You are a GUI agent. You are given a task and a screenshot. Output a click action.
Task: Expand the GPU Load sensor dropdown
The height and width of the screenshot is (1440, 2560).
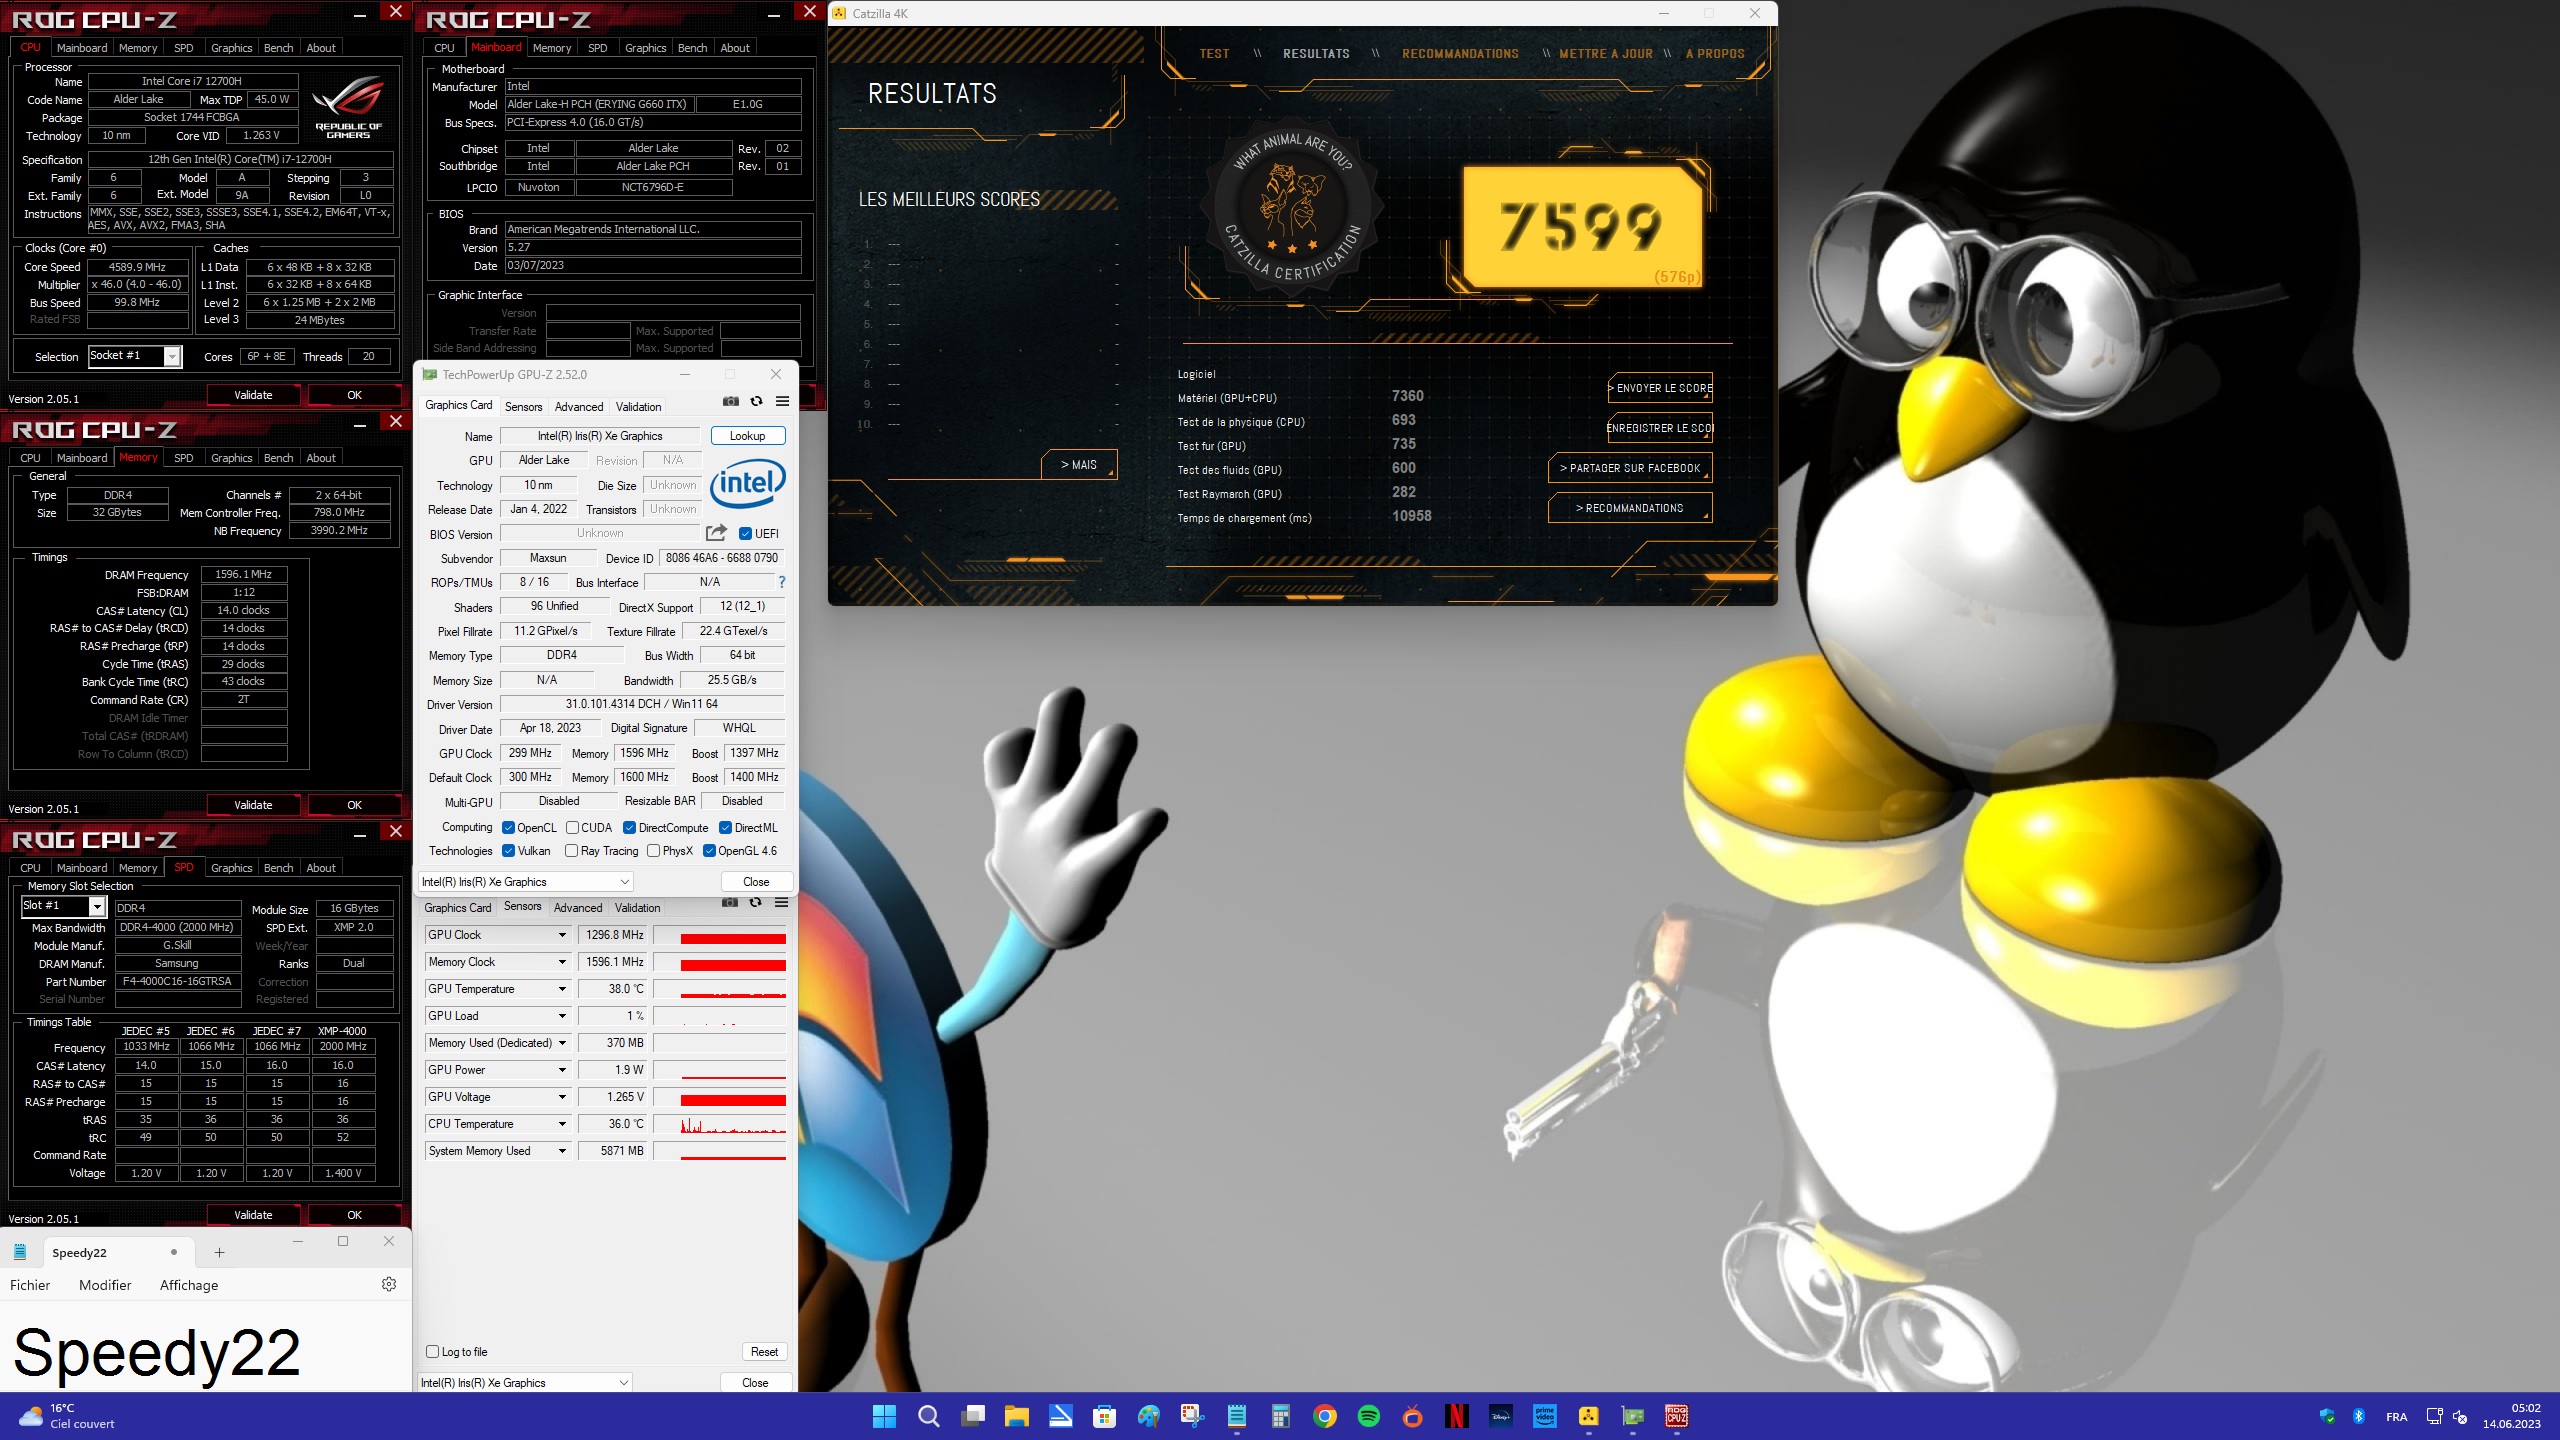[562, 1016]
